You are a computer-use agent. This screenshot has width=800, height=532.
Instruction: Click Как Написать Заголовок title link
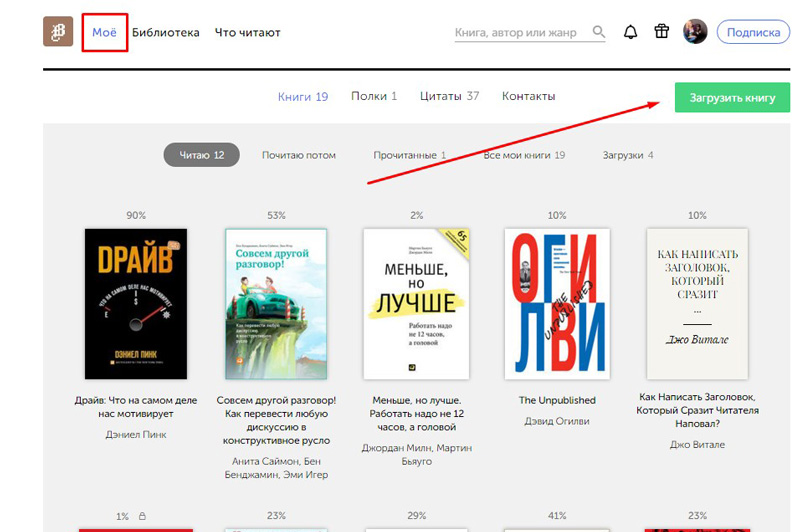tap(697, 410)
